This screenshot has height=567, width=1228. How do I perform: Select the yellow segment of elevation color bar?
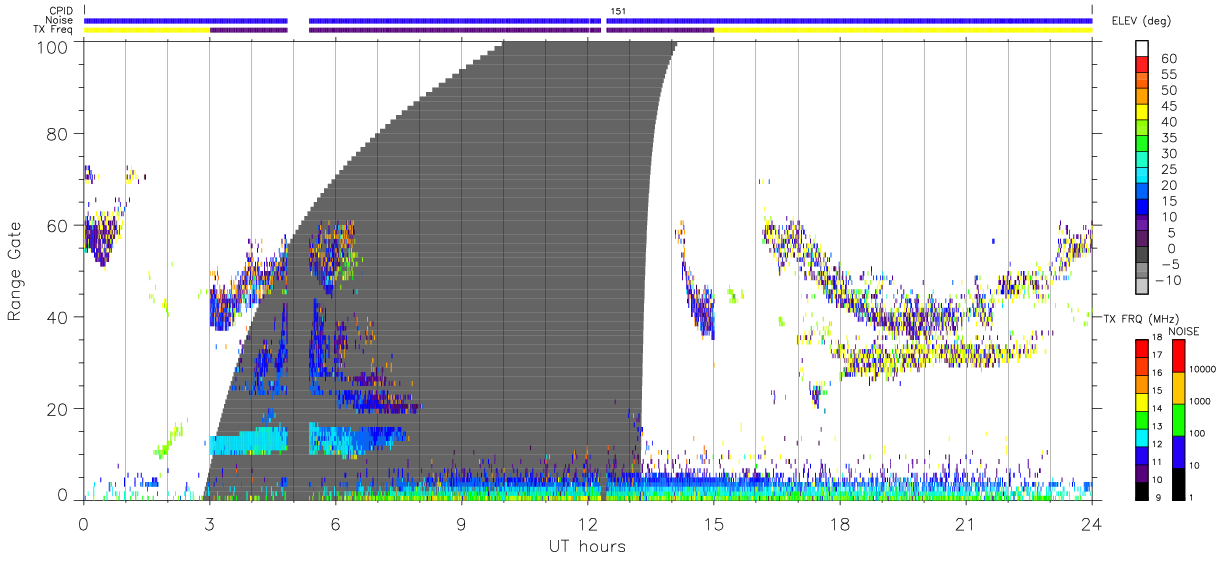tap(1143, 114)
